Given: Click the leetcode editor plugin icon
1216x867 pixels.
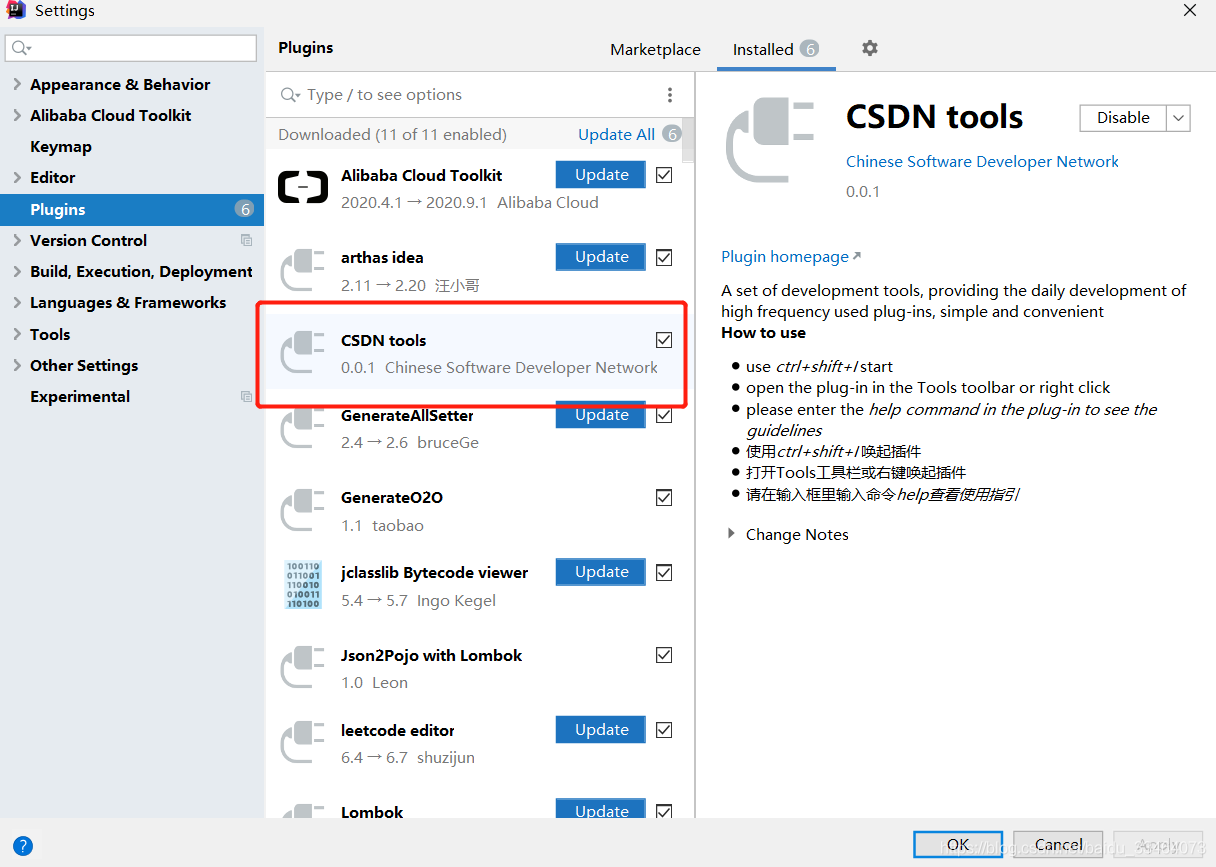Looking at the screenshot, I should click(x=303, y=743).
